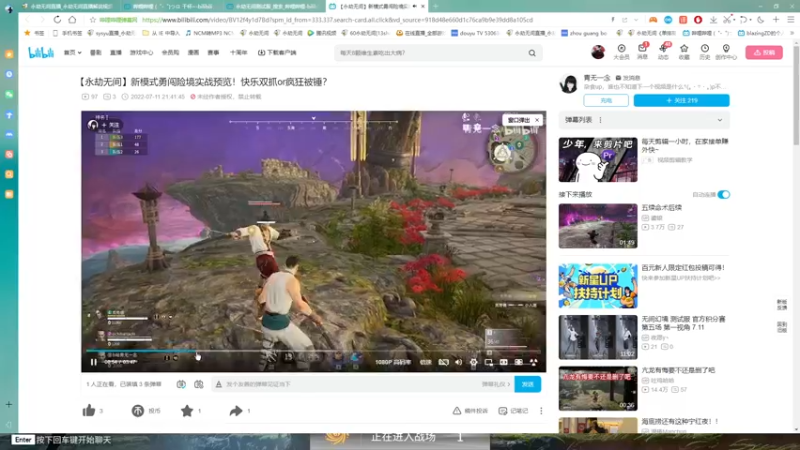Screen dimensions: 800x450
Task: Focus the danmaku comment input field
Action: [352, 384]
